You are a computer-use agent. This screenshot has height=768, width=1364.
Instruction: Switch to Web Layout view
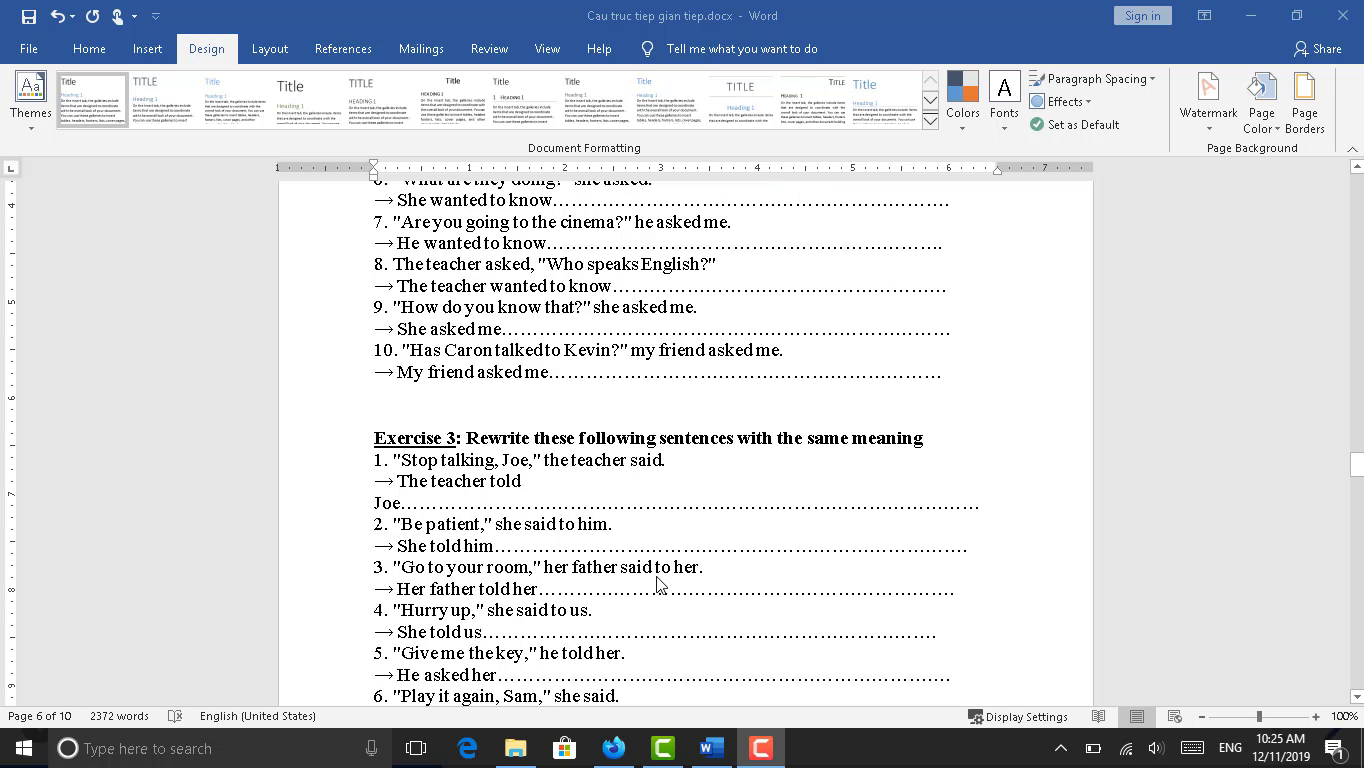(1175, 716)
